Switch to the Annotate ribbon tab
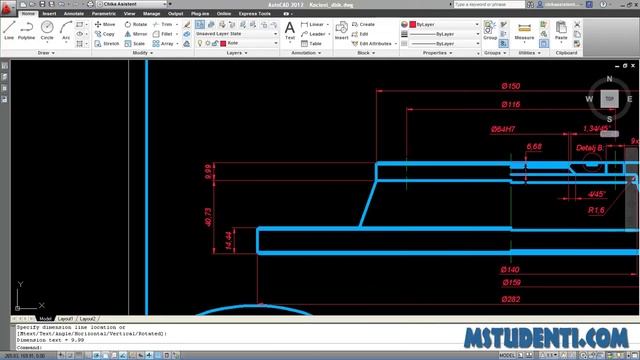This screenshot has width=640, height=360. (x=73, y=13)
